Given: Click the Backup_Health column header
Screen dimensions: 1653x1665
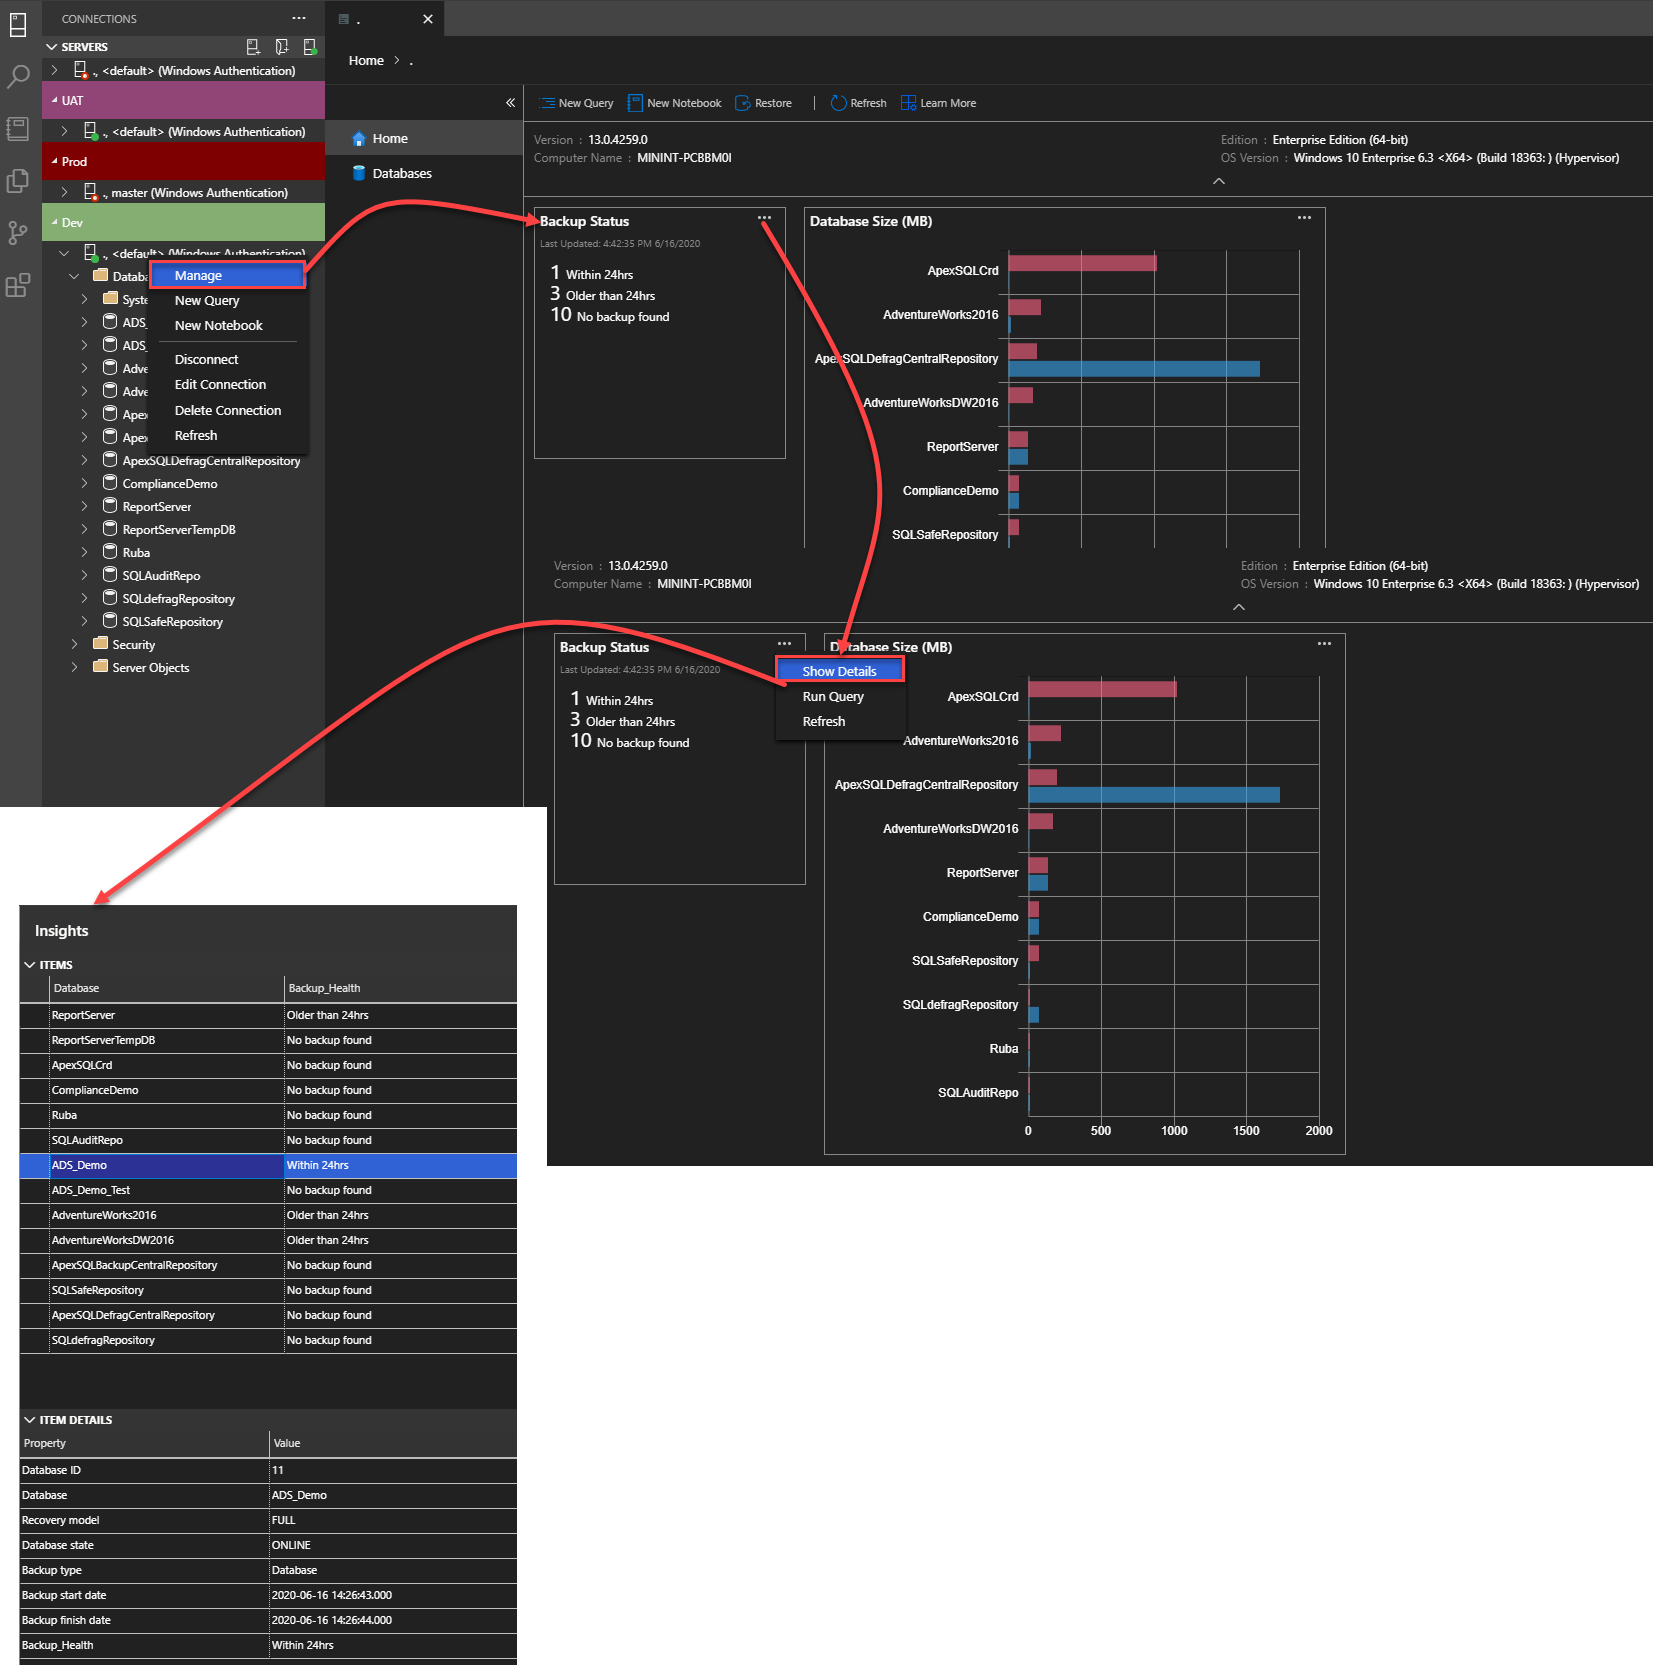Looking at the screenshot, I should coord(401,988).
